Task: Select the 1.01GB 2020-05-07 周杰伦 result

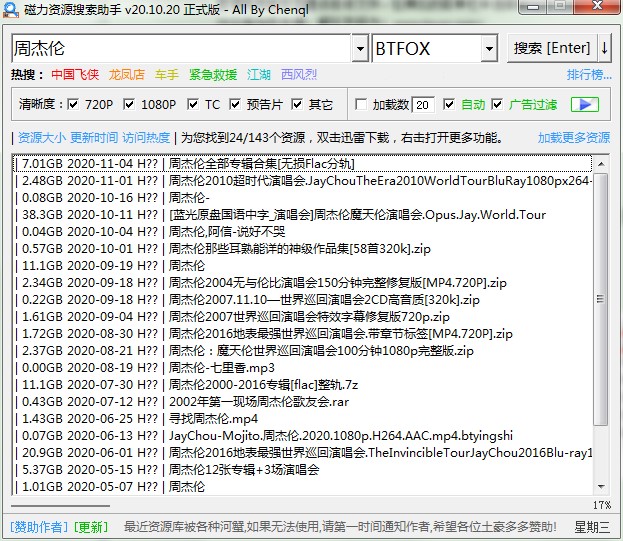Action: pyautogui.click(x=303, y=487)
